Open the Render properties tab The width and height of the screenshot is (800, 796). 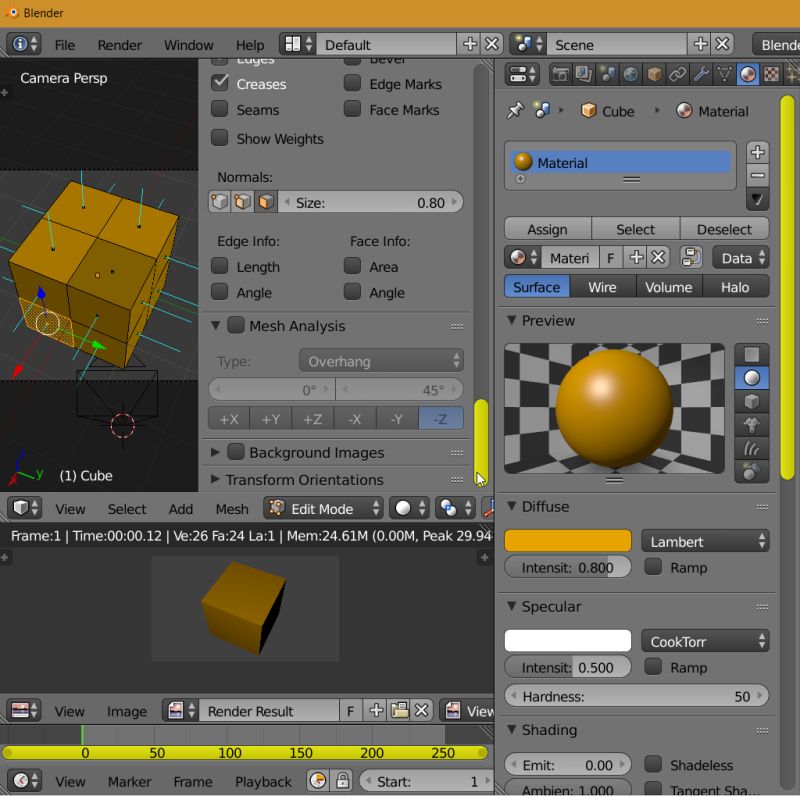pyautogui.click(x=560, y=74)
